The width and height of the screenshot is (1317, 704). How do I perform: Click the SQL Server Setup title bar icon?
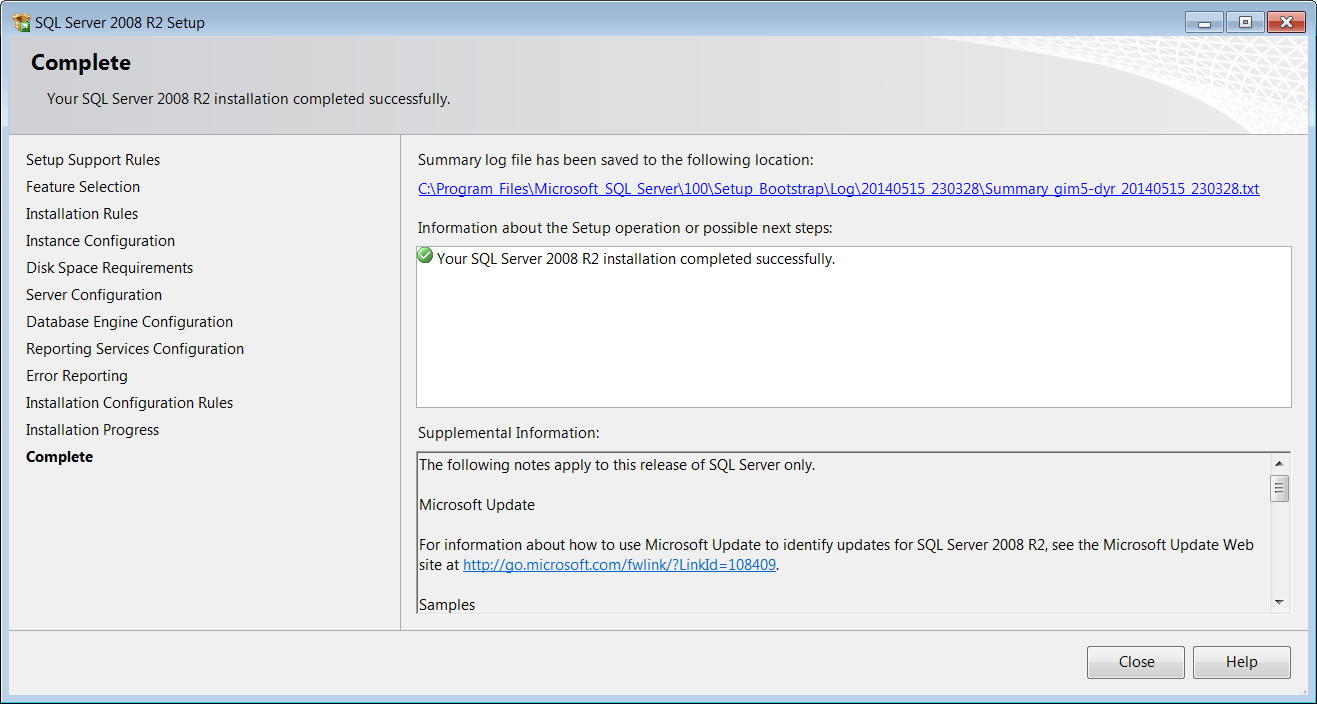pyautogui.click(x=21, y=22)
